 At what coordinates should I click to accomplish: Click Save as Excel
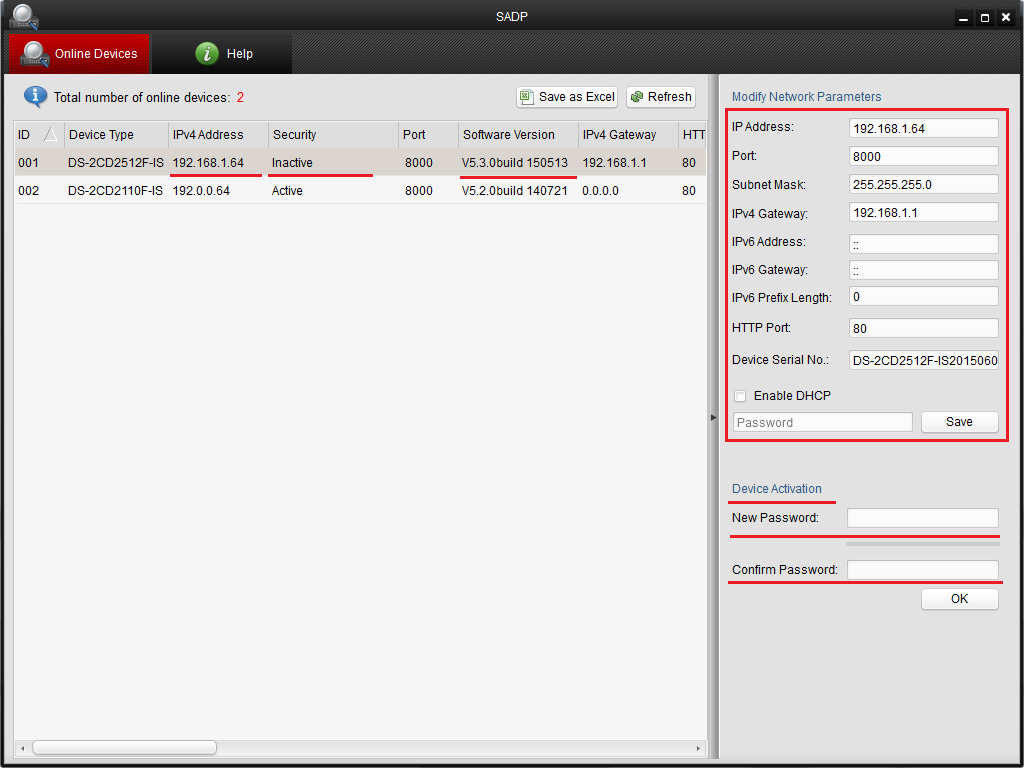click(x=567, y=97)
